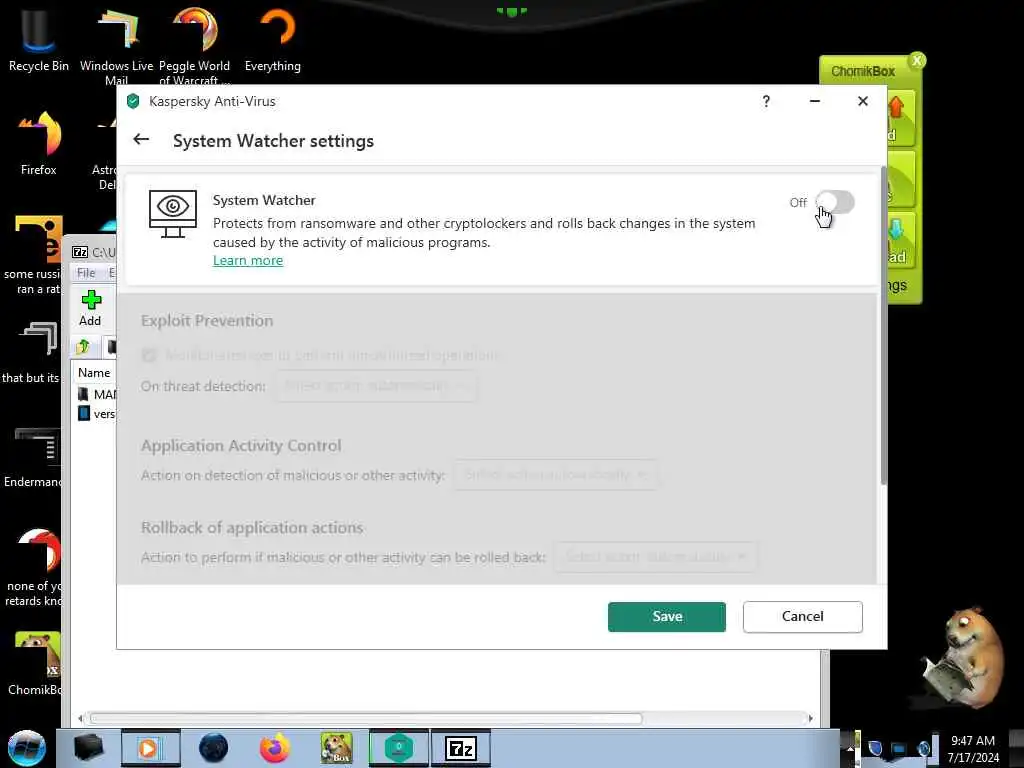Go up one folder in 7-Zip
This screenshot has height=768, width=1024.
[x=83, y=346]
